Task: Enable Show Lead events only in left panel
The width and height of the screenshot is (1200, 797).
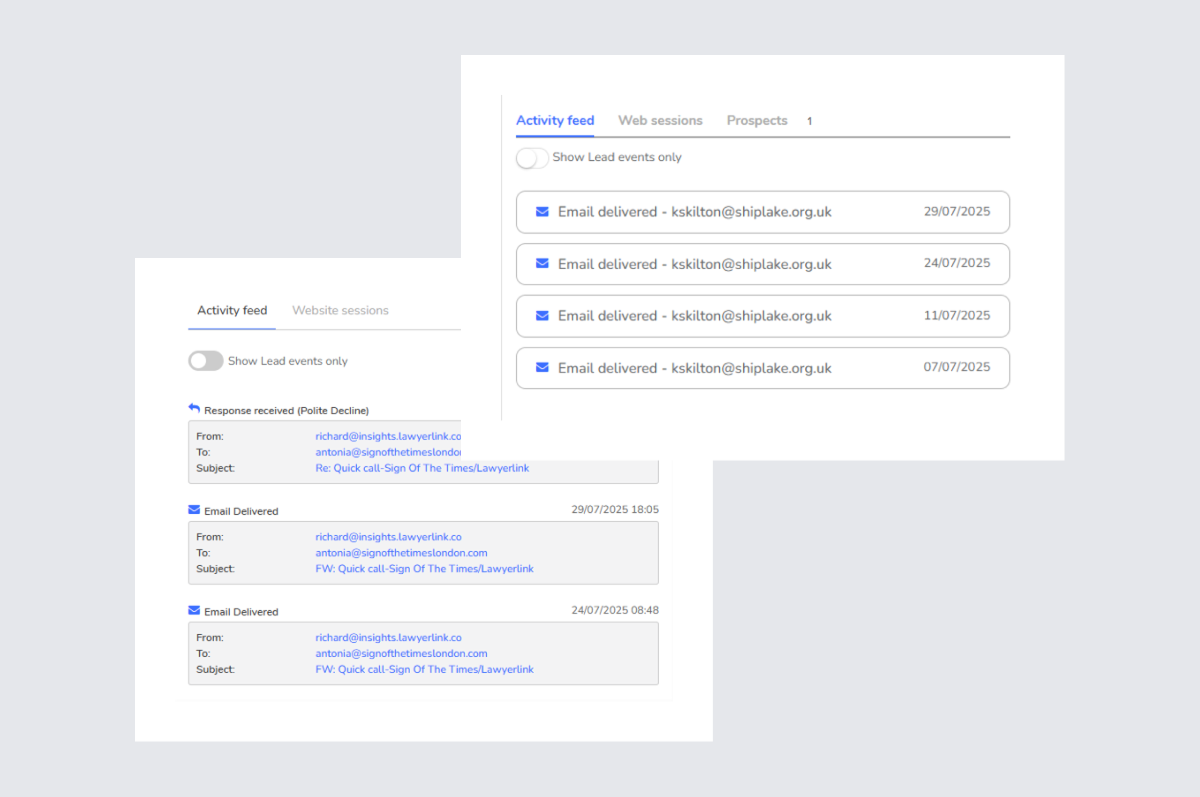Action: (206, 361)
